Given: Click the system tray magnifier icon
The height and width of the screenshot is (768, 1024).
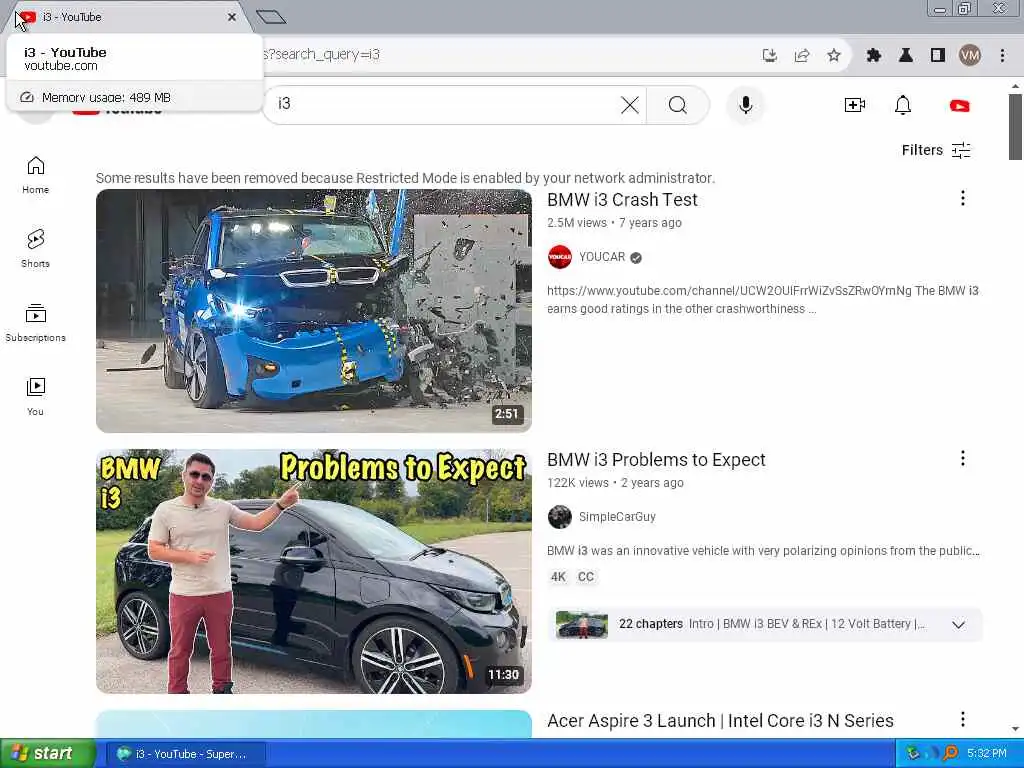Looking at the screenshot, I should (x=951, y=753).
